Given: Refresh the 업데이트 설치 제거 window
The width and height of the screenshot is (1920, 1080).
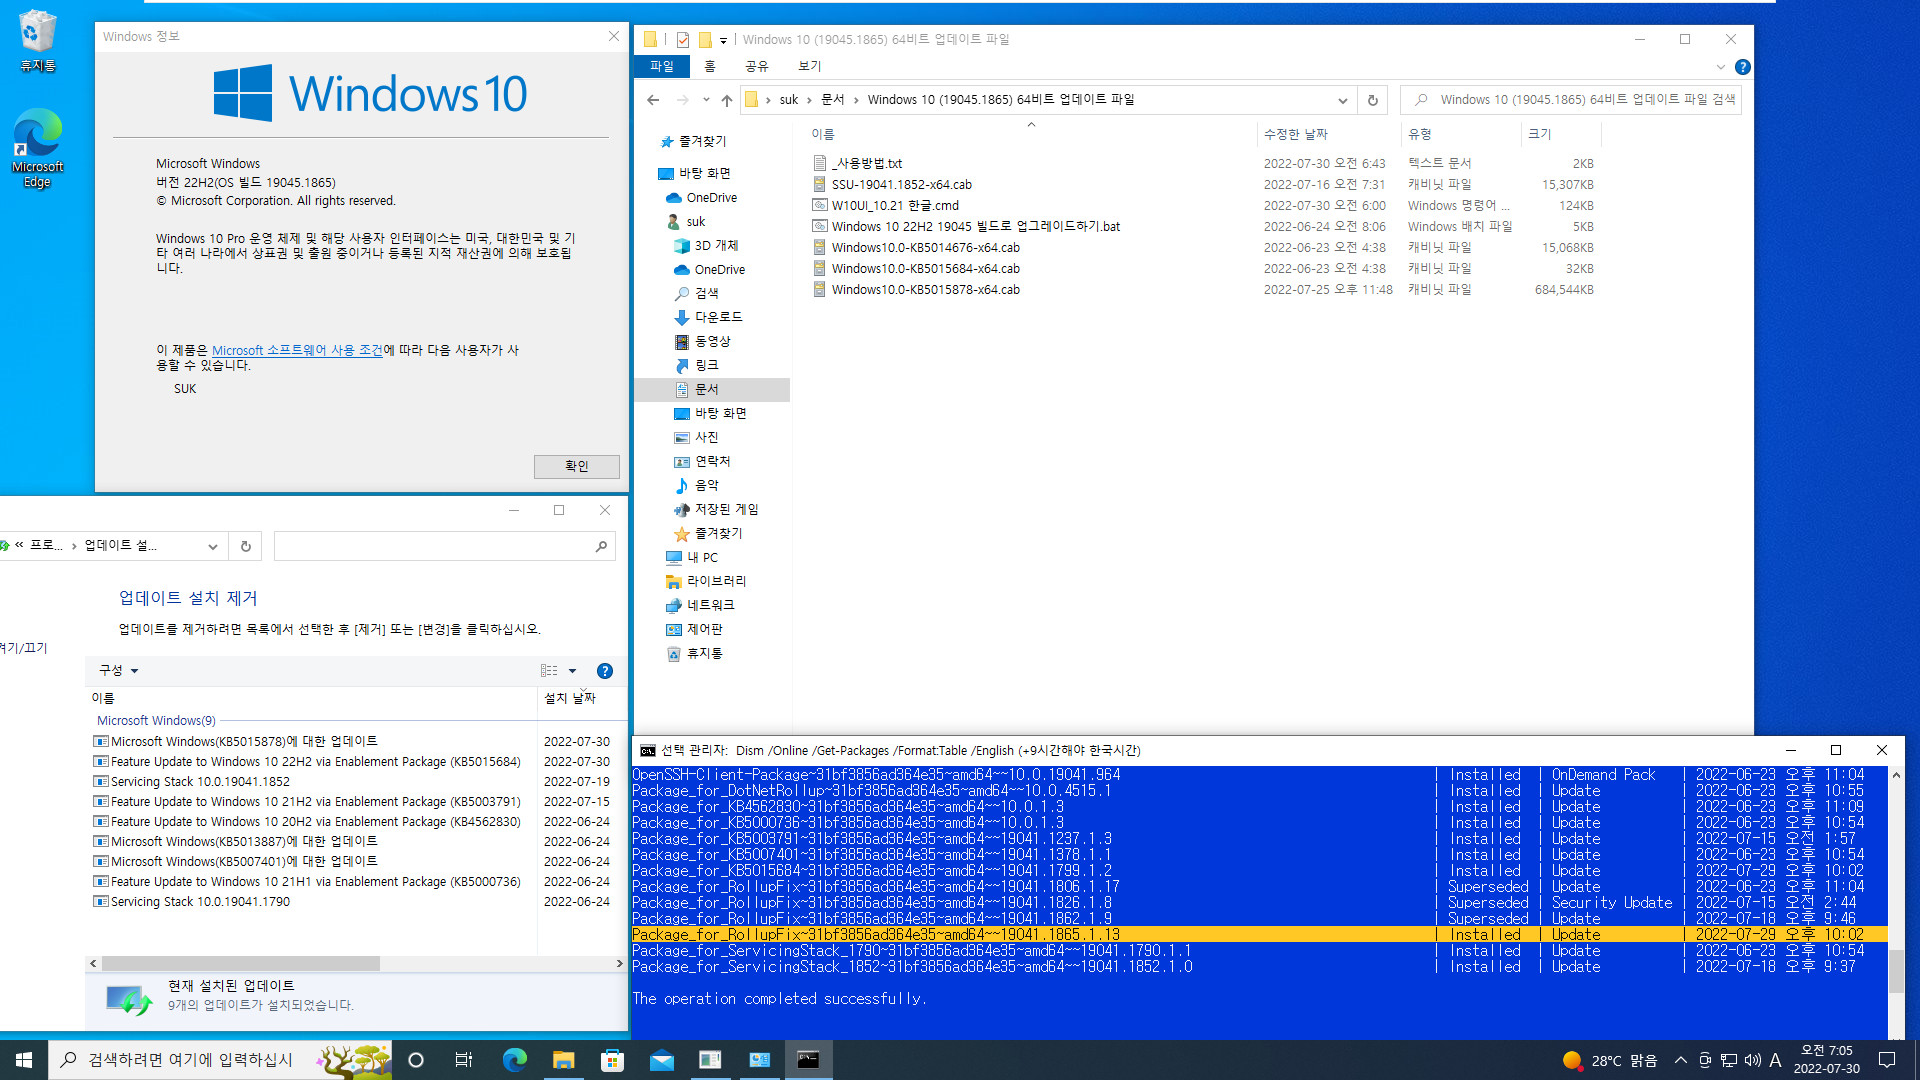Looking at the screenshot, I should coord(245,546).
